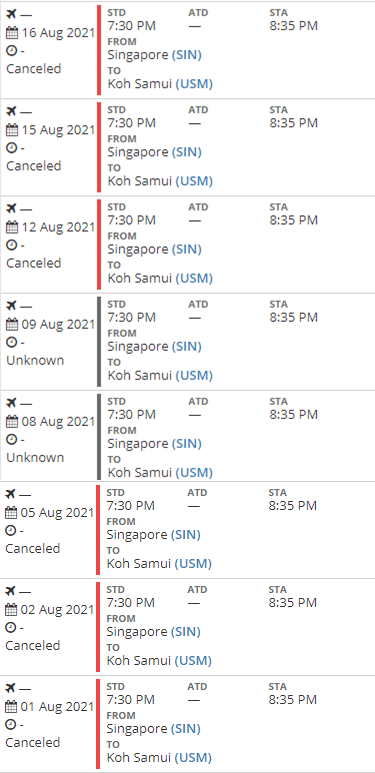Click the airplane icon for 02 Aug 2021
375x773 pixels.
point(10,591)
